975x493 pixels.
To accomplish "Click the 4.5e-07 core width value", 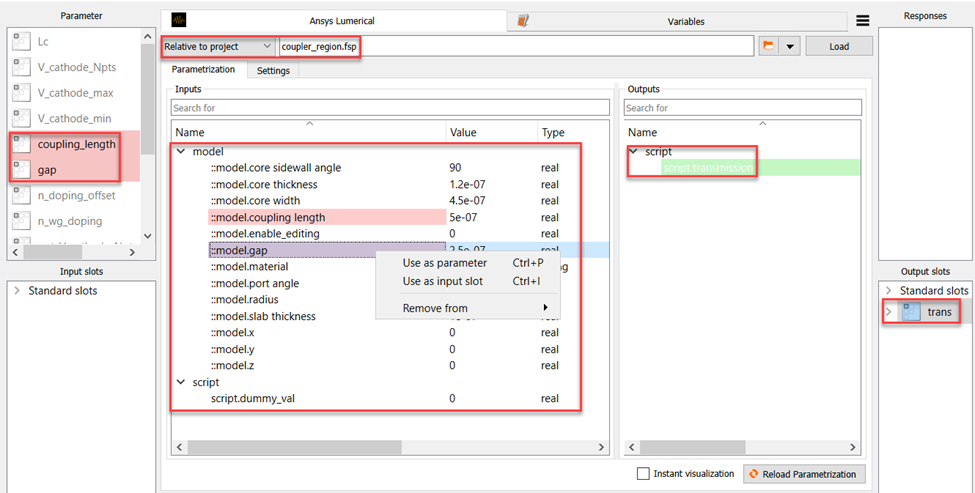I will (468, 201).
